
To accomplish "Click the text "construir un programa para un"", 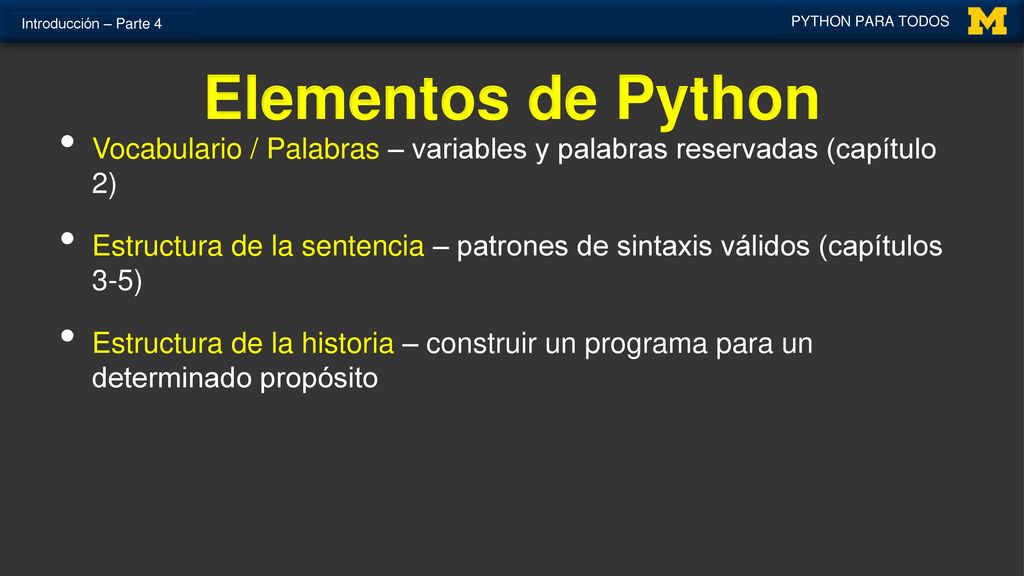I will tap(619, 344).
